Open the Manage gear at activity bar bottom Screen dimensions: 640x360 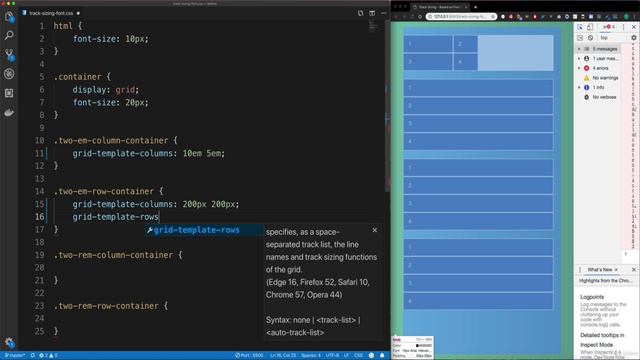[9, 342]
